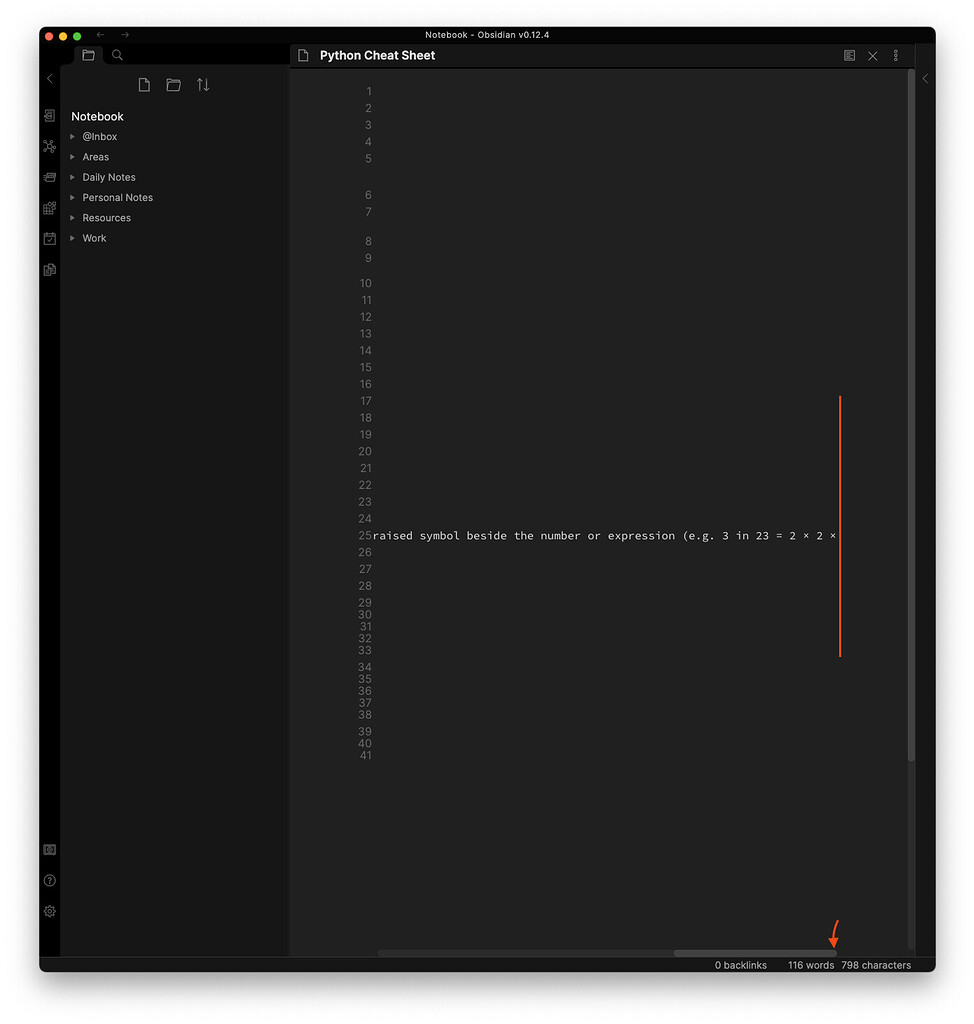Change the file sort order
This screenshot has height=1024, width=974.
pos(203,84)
